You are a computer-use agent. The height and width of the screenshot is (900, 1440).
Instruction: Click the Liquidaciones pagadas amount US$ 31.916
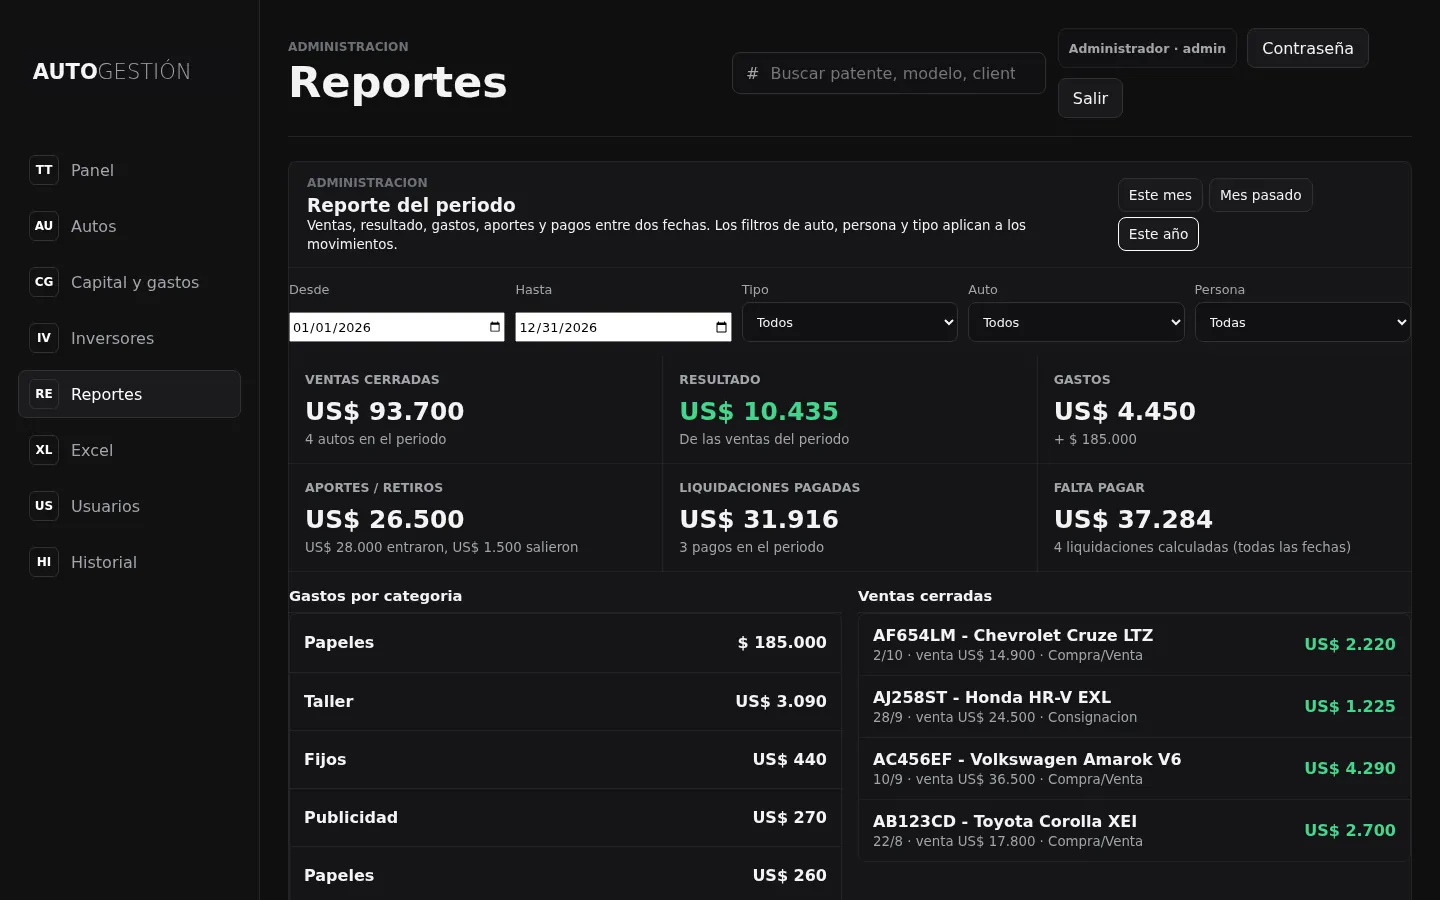759,519
